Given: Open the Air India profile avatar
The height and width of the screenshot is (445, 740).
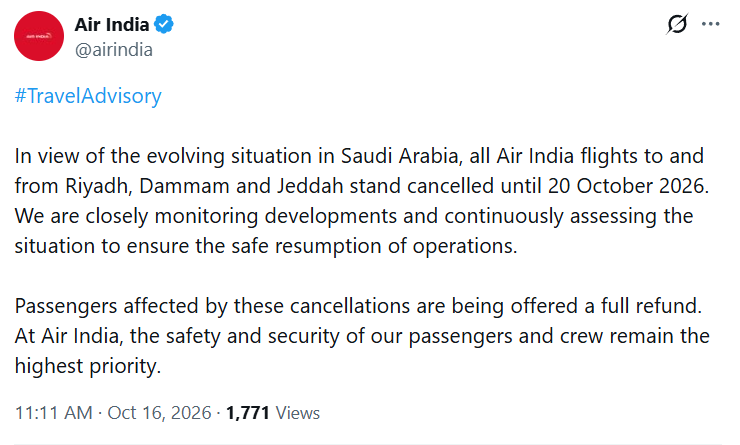Looking at the screenshot, I should 39,36.
